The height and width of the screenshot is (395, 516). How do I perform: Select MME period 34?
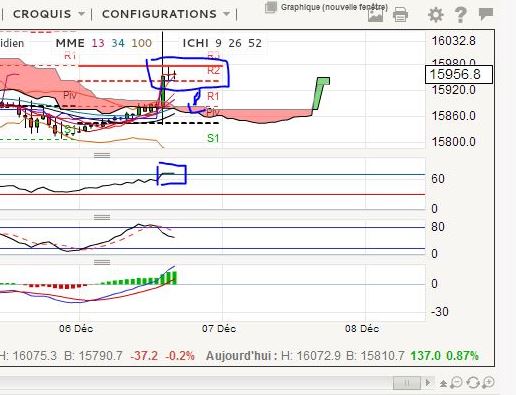click(x=118, y=43)
